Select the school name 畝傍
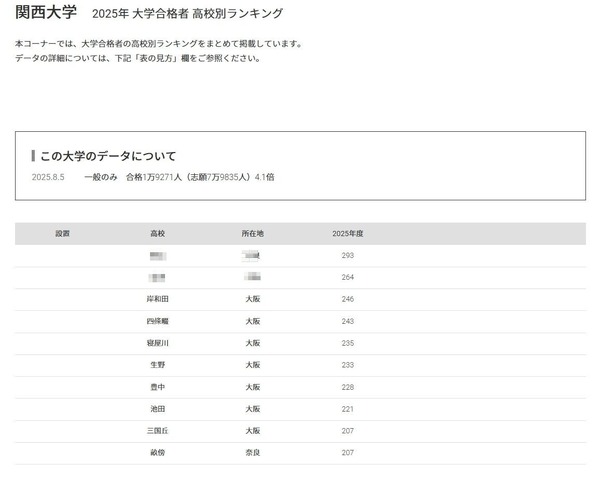Screen dimensions: 600x493 point(157,452)
